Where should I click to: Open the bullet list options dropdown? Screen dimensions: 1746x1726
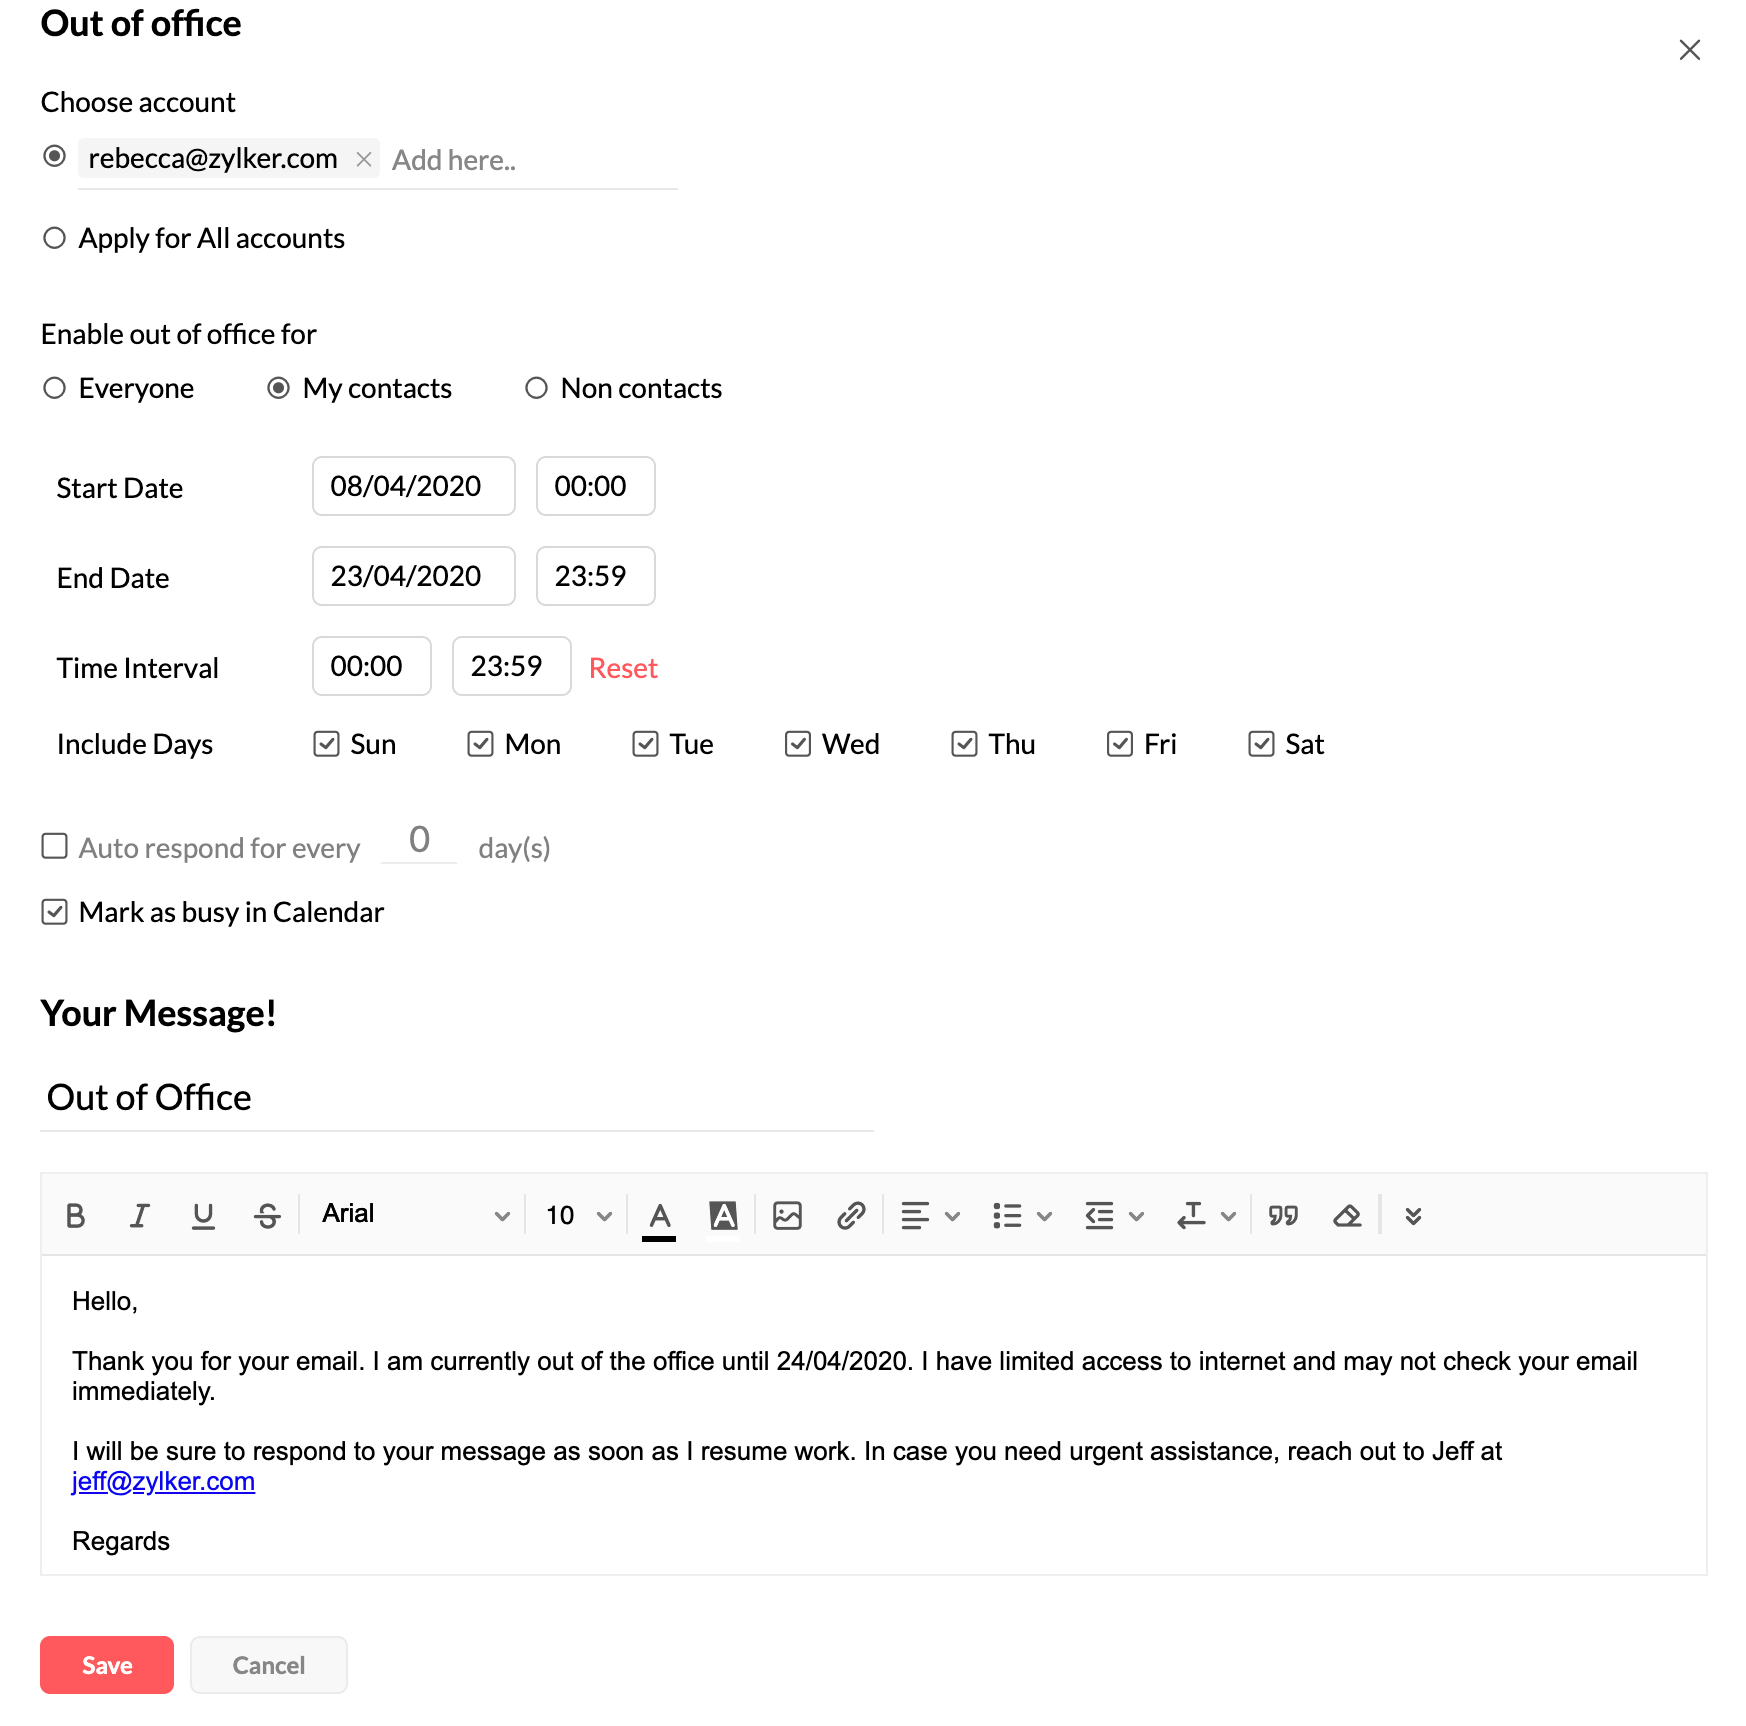point(1021,1216)
